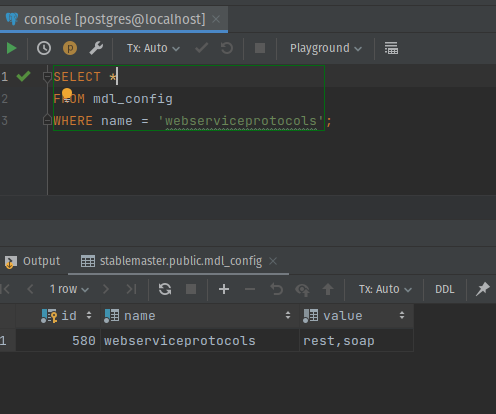Screen dimensions: 496x414
Task: Expand the 1 row page size dropdown
Action: [x=69, y=289]
